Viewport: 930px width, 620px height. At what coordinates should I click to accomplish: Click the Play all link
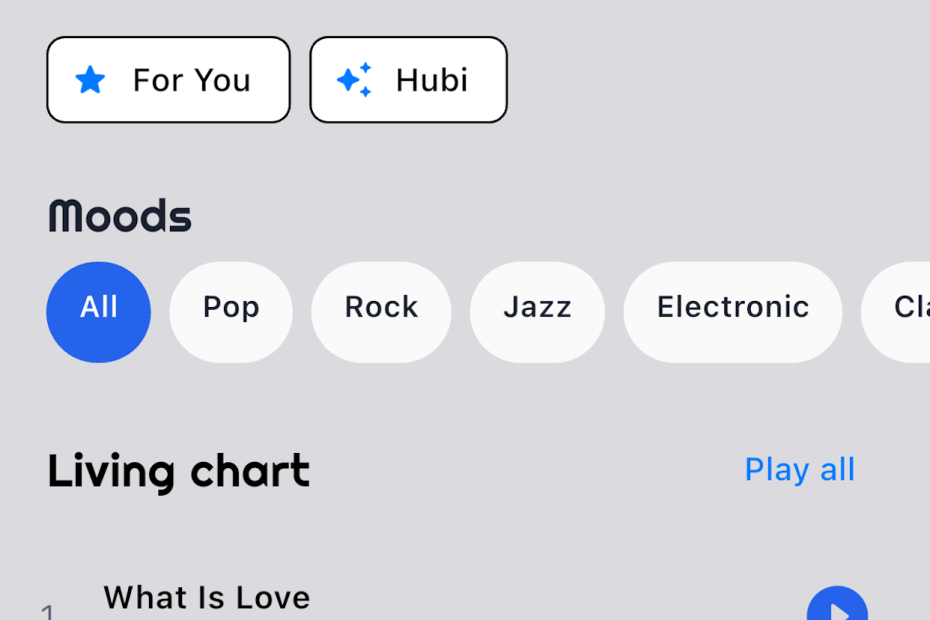click(x=799, y=470)
